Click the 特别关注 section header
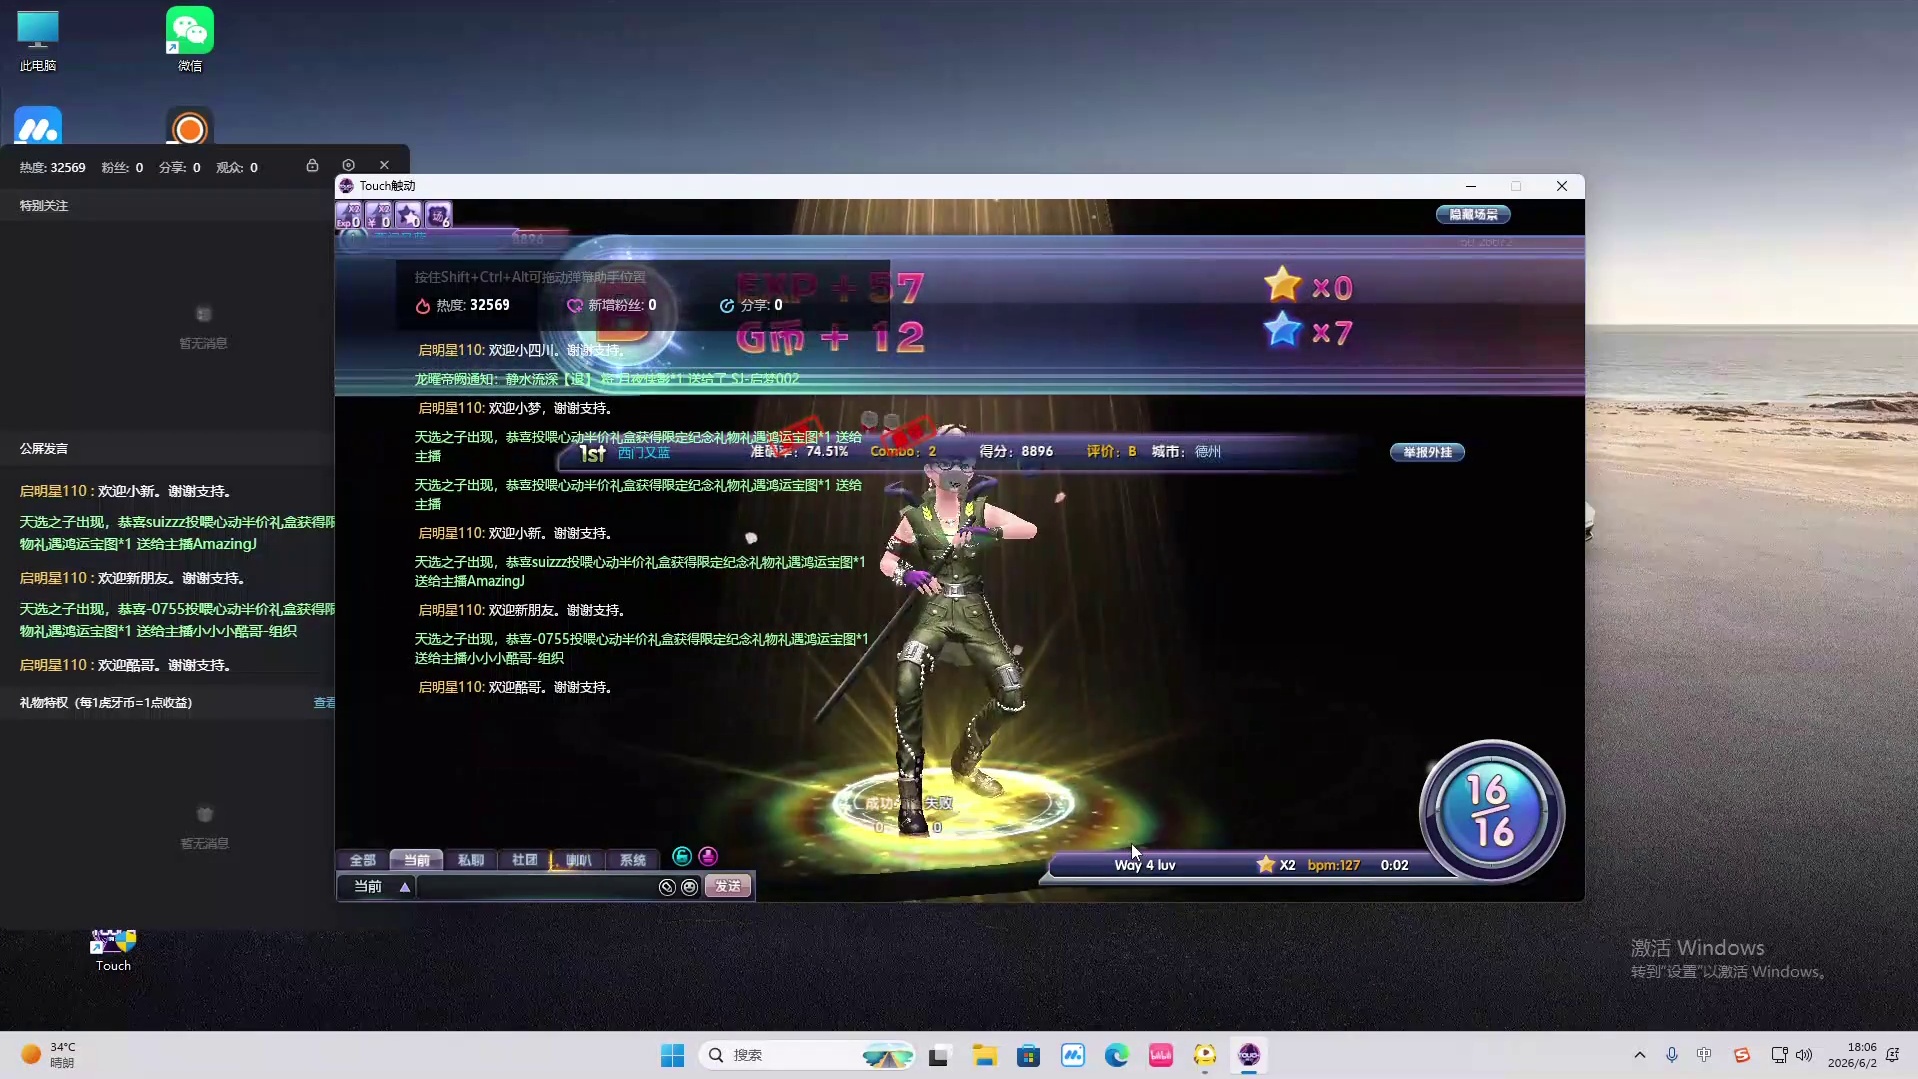1918x1079 pixels. tap(44, 206)
